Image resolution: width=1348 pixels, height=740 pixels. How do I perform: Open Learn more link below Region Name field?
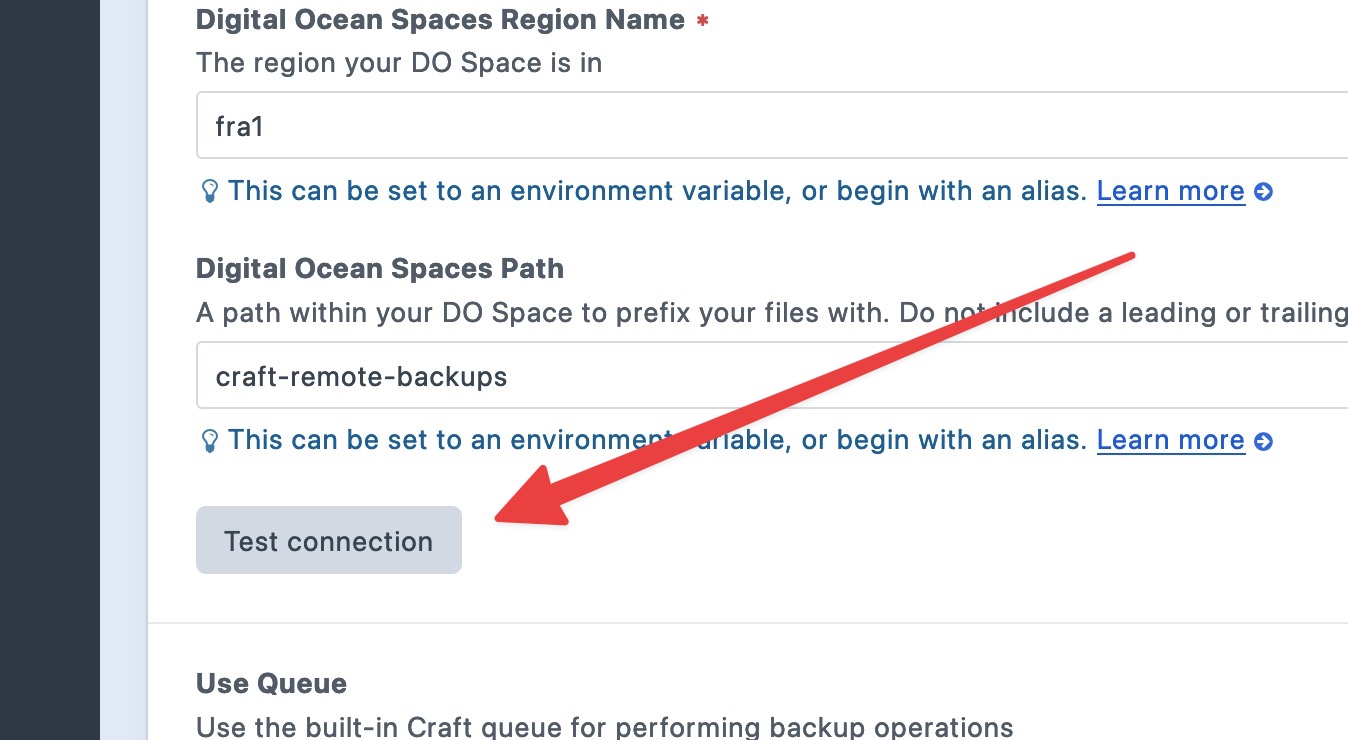(x=1170, y=191)
